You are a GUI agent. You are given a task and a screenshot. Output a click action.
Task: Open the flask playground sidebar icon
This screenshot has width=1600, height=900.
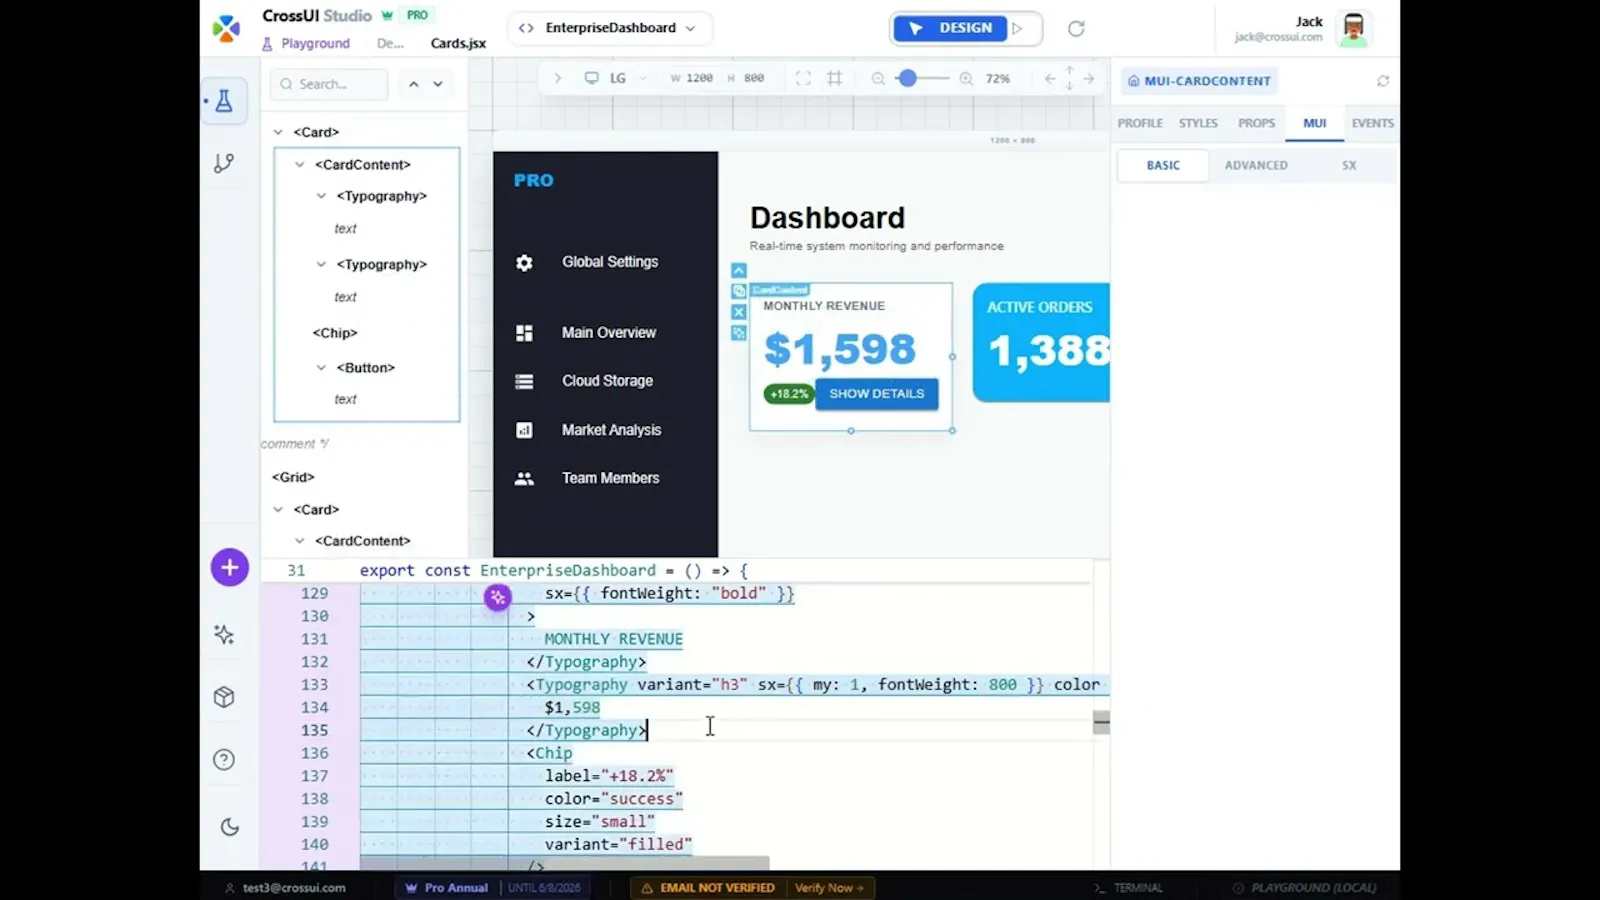click(224, 101)
